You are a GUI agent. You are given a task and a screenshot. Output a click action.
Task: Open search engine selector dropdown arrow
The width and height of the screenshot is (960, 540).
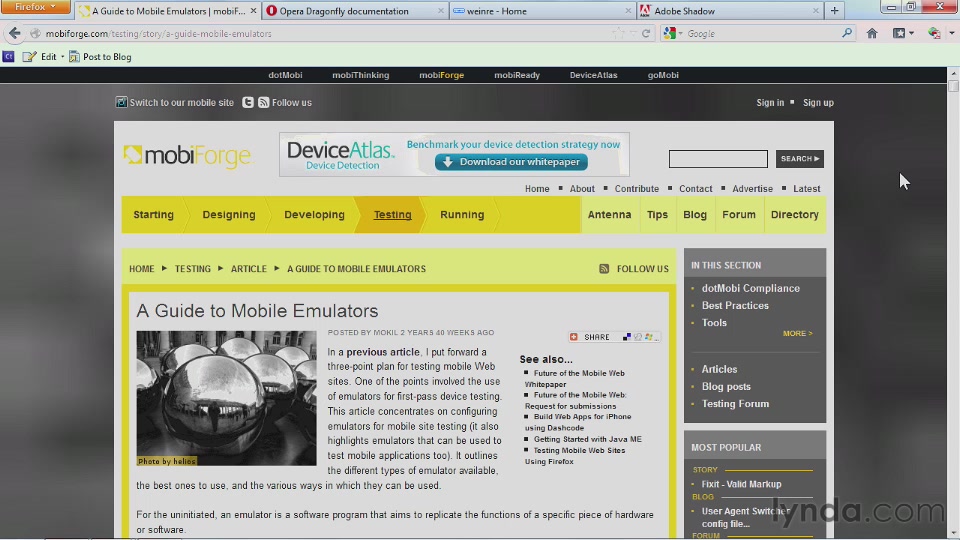[x=680, y=34]
